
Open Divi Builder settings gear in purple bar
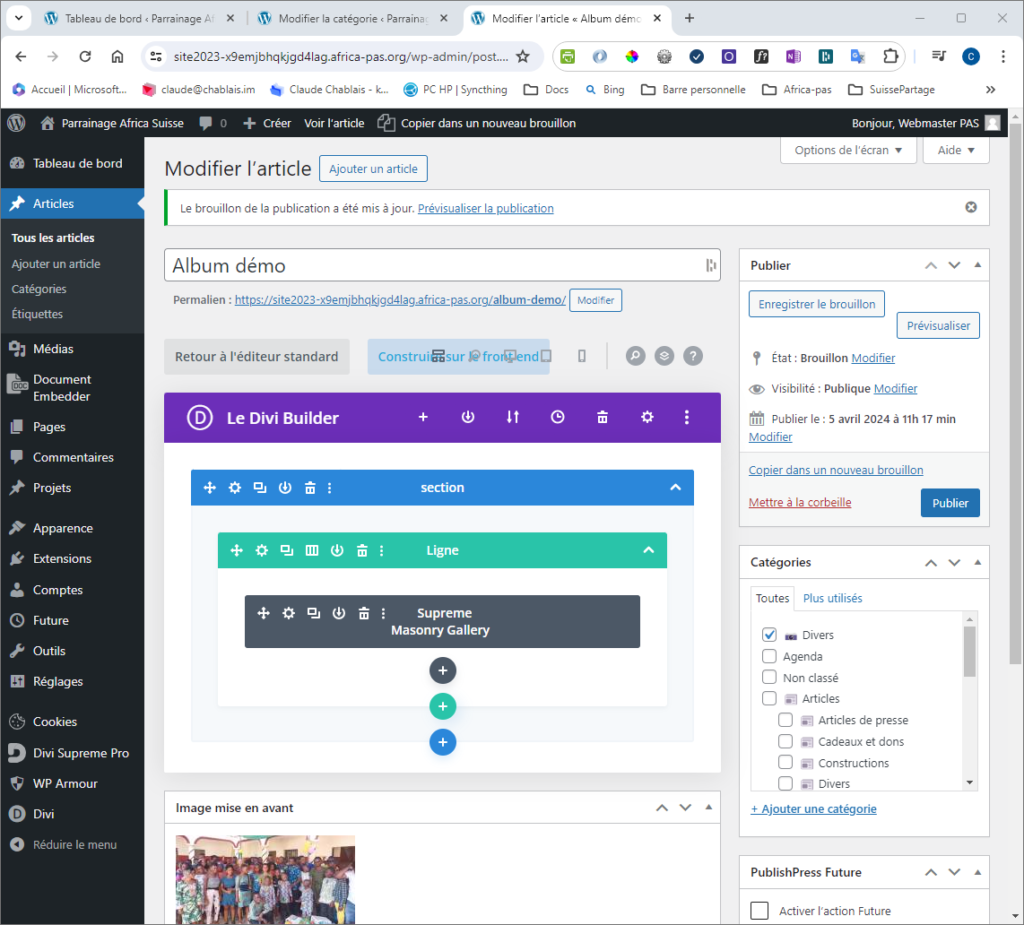click(x=647, y=417)
